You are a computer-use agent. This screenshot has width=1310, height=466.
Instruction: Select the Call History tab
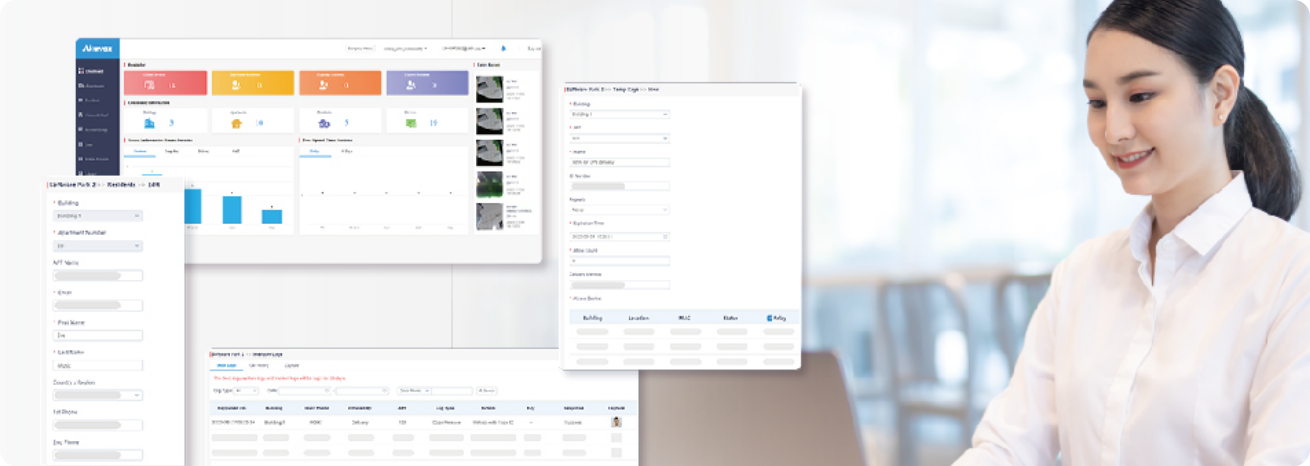coord(258,366)
